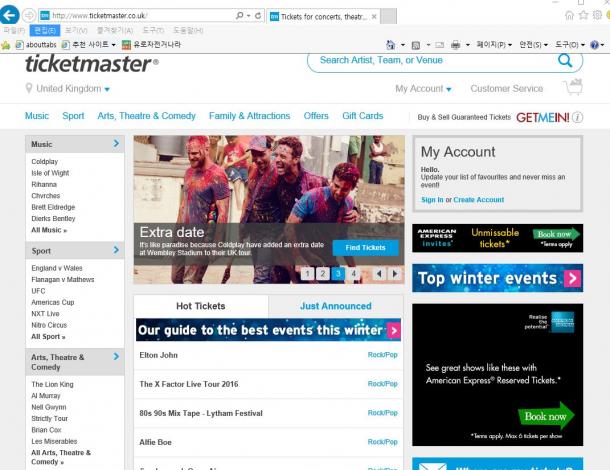Open favorites with the star icon
The width and height of the screenshot is (610, 470).
point(583,15)
